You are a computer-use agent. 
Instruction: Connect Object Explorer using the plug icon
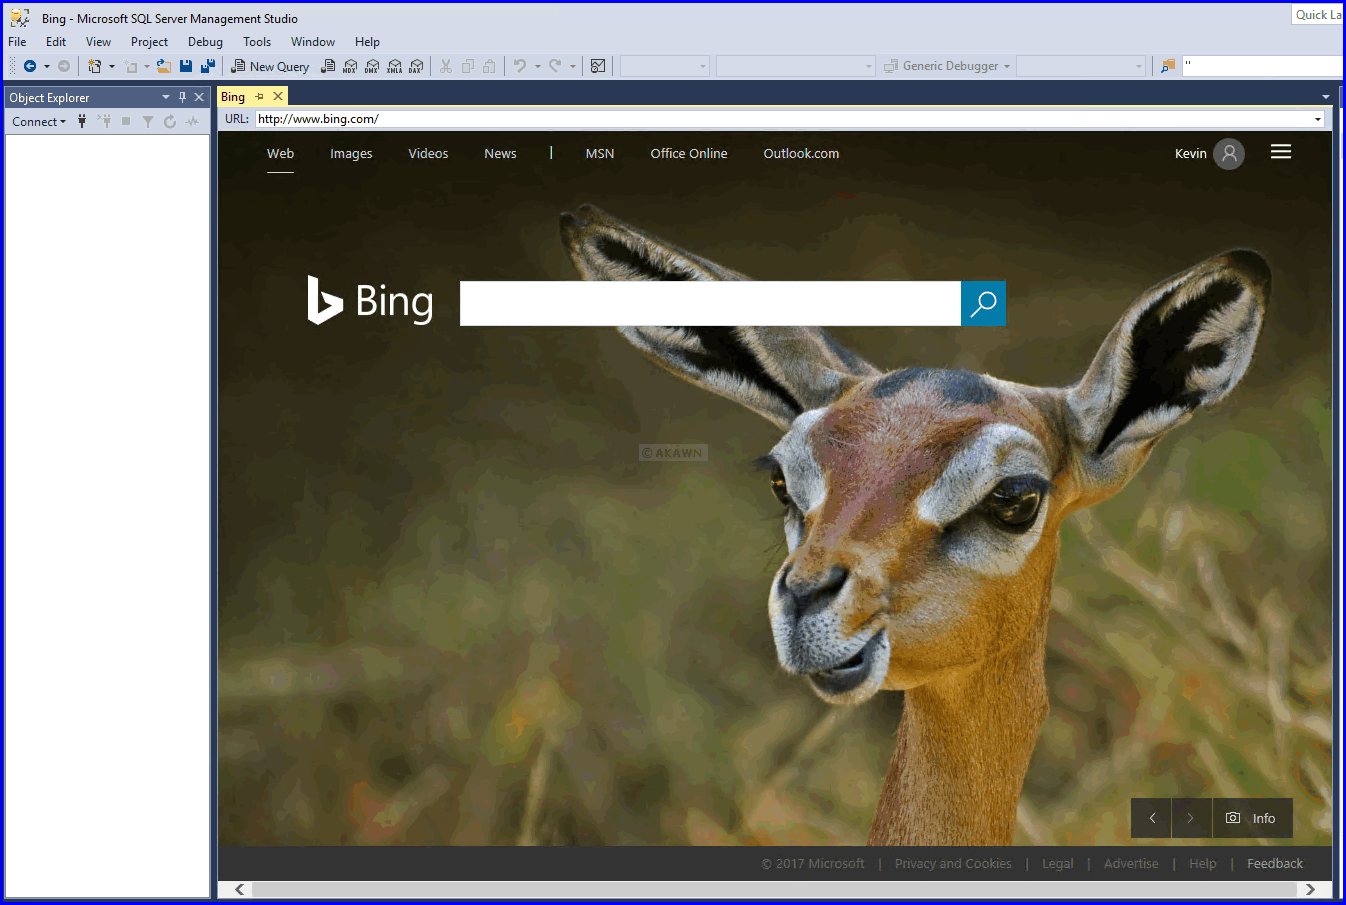82,121
